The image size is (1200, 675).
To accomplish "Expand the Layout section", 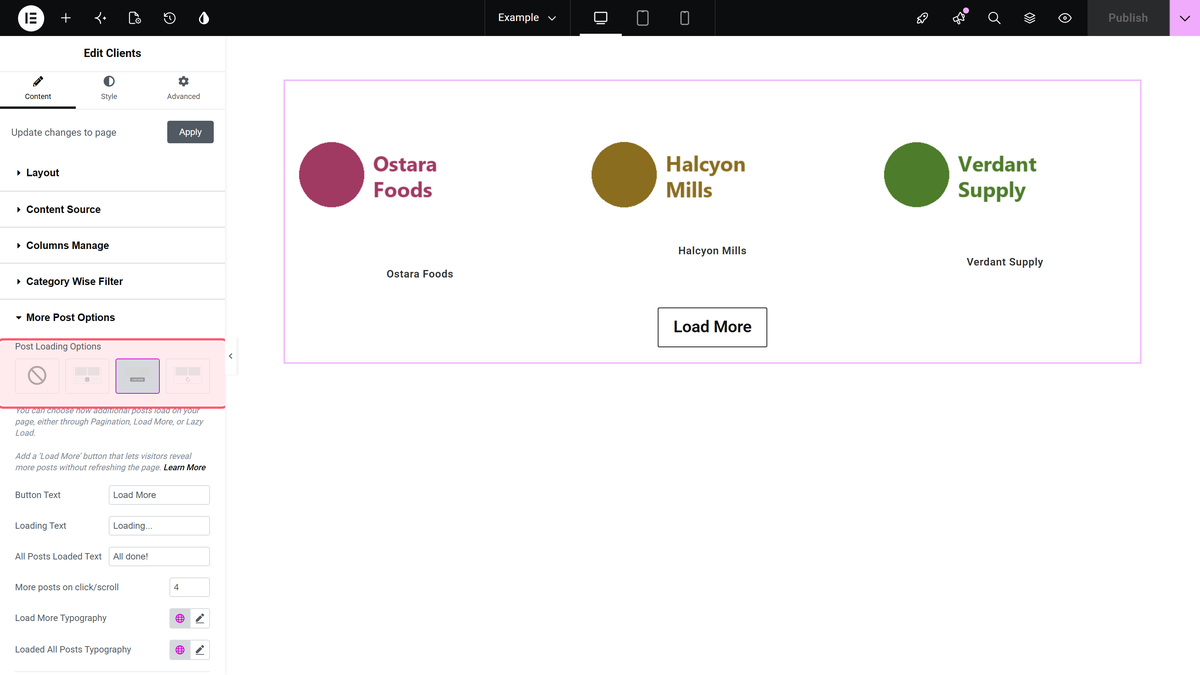I will [x=113, y=173].
